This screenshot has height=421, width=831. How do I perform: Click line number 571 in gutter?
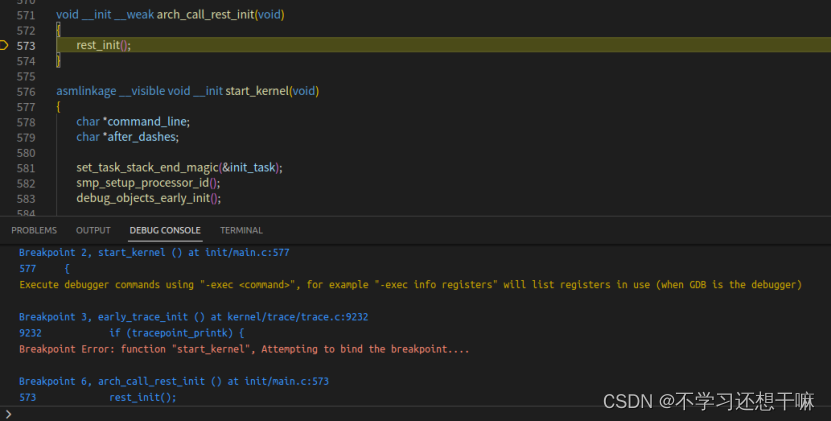(25, 15)
